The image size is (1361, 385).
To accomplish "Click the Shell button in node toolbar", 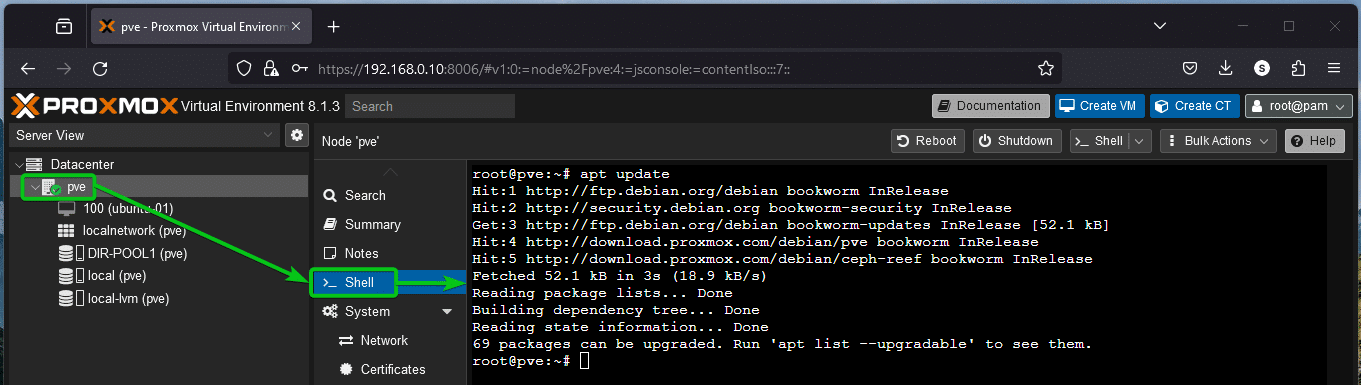I will coord(1098,141).
